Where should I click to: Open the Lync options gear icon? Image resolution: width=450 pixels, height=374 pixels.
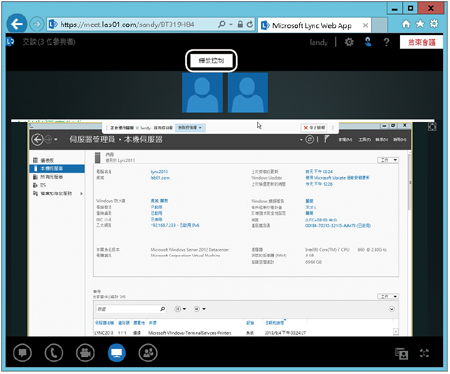pos(349,42)
